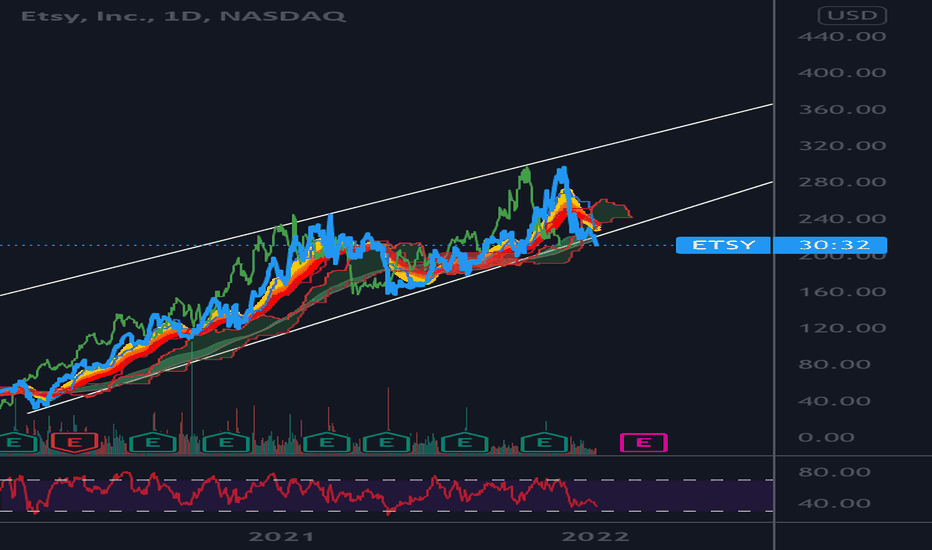Click the 280.00 price axis label
Viewport: 932px width, 550px height.
click(x=842, y=183)
